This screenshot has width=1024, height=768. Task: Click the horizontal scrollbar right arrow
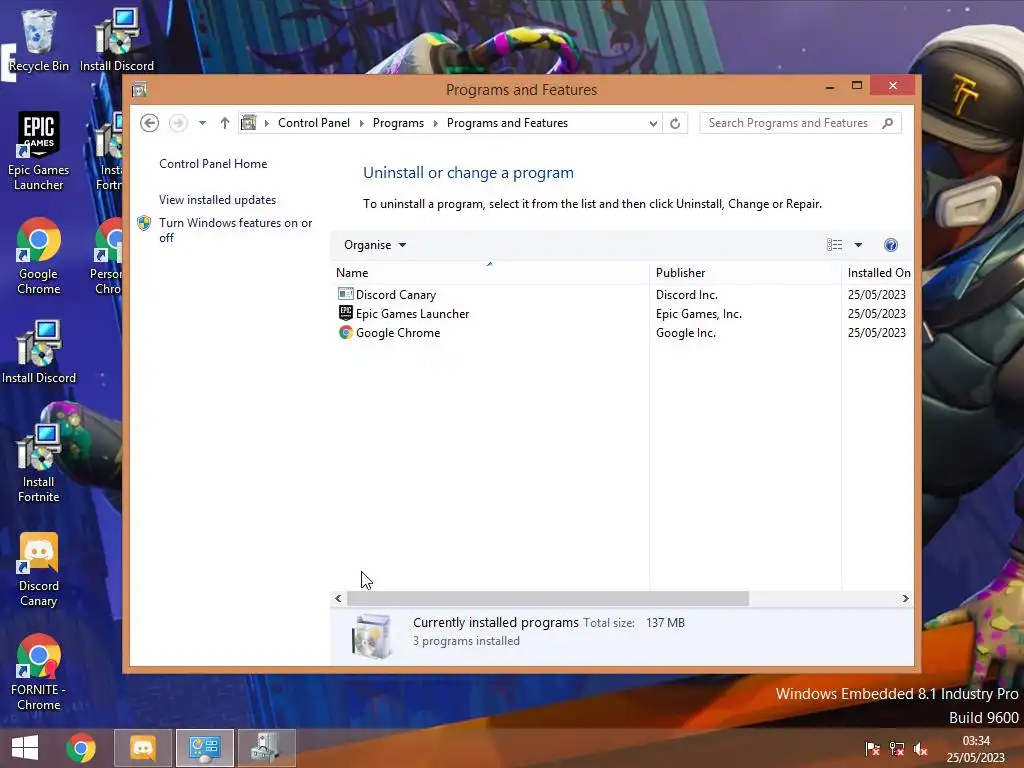[x=905, y=598]
